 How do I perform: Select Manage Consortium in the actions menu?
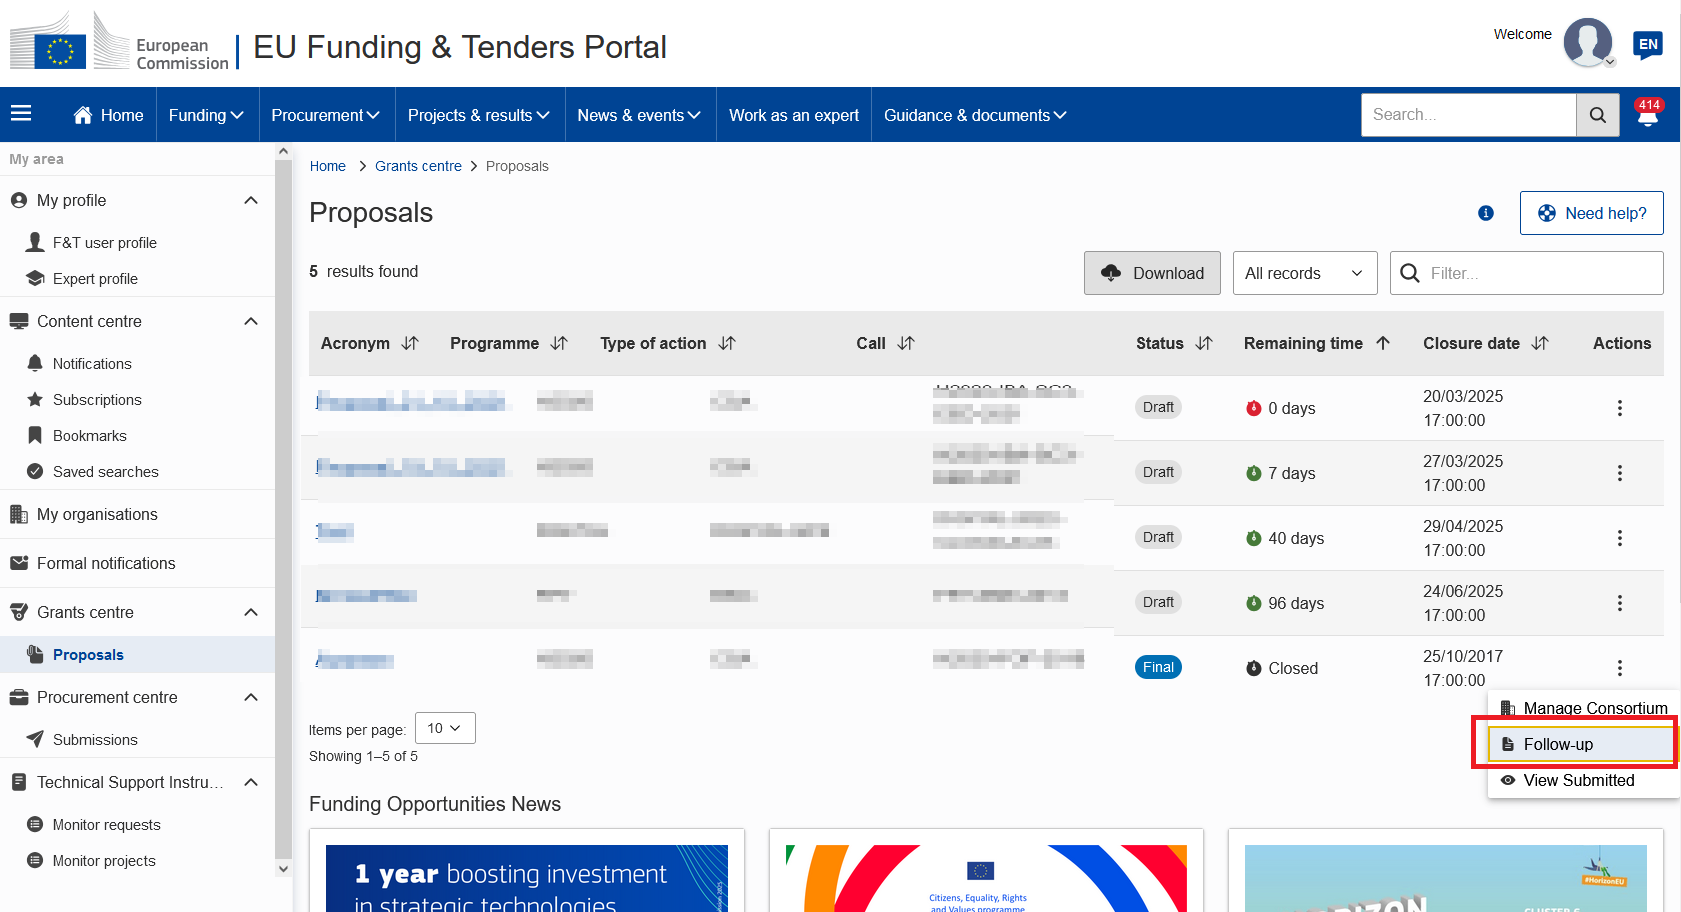pyautogui.click(x=1584, y=708)
